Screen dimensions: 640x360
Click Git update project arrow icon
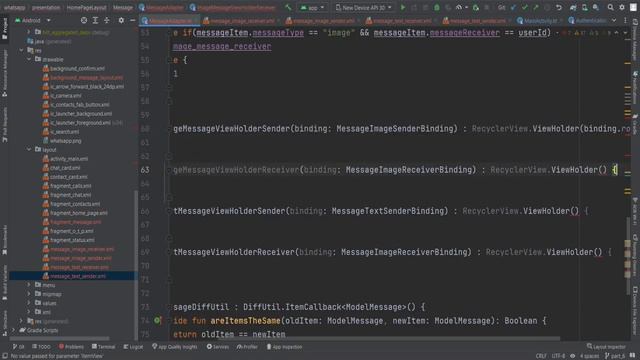pos(513,7)
